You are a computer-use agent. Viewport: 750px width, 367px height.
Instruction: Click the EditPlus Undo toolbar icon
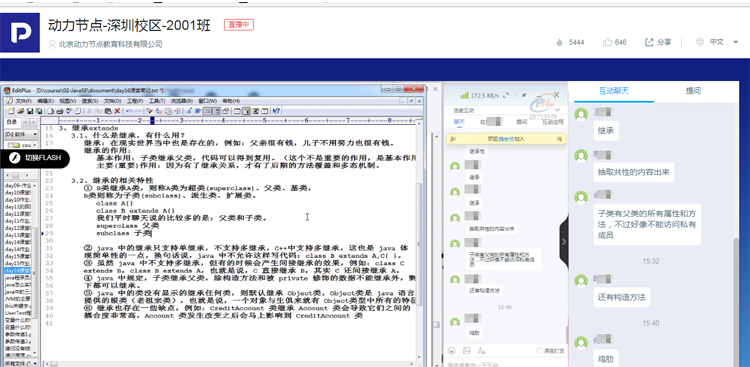(129, 111)
